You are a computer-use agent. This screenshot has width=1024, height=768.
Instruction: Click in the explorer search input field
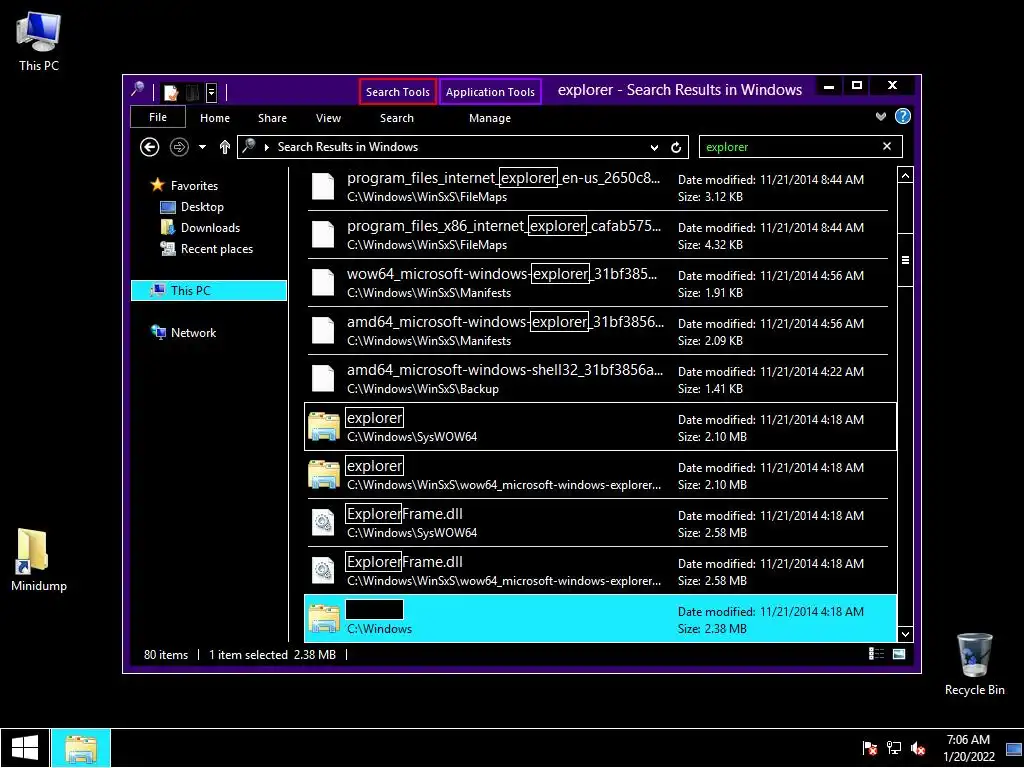pyautogui.click(x=792, y=147)
